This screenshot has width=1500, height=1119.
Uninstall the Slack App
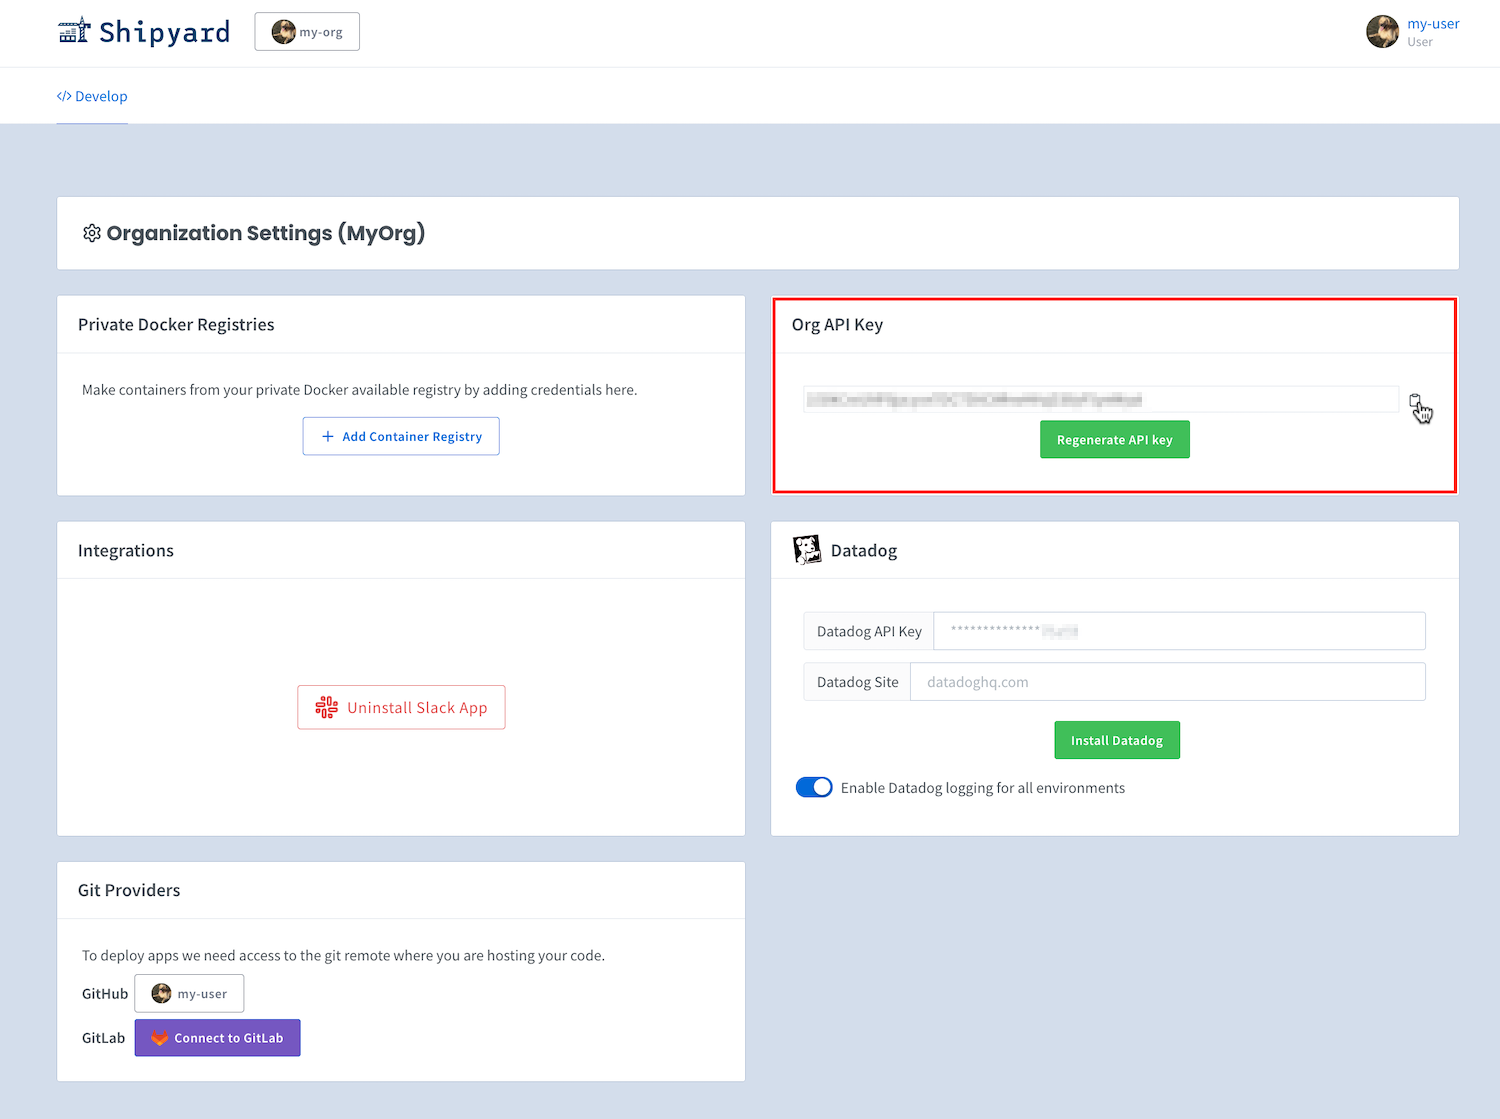401,707
